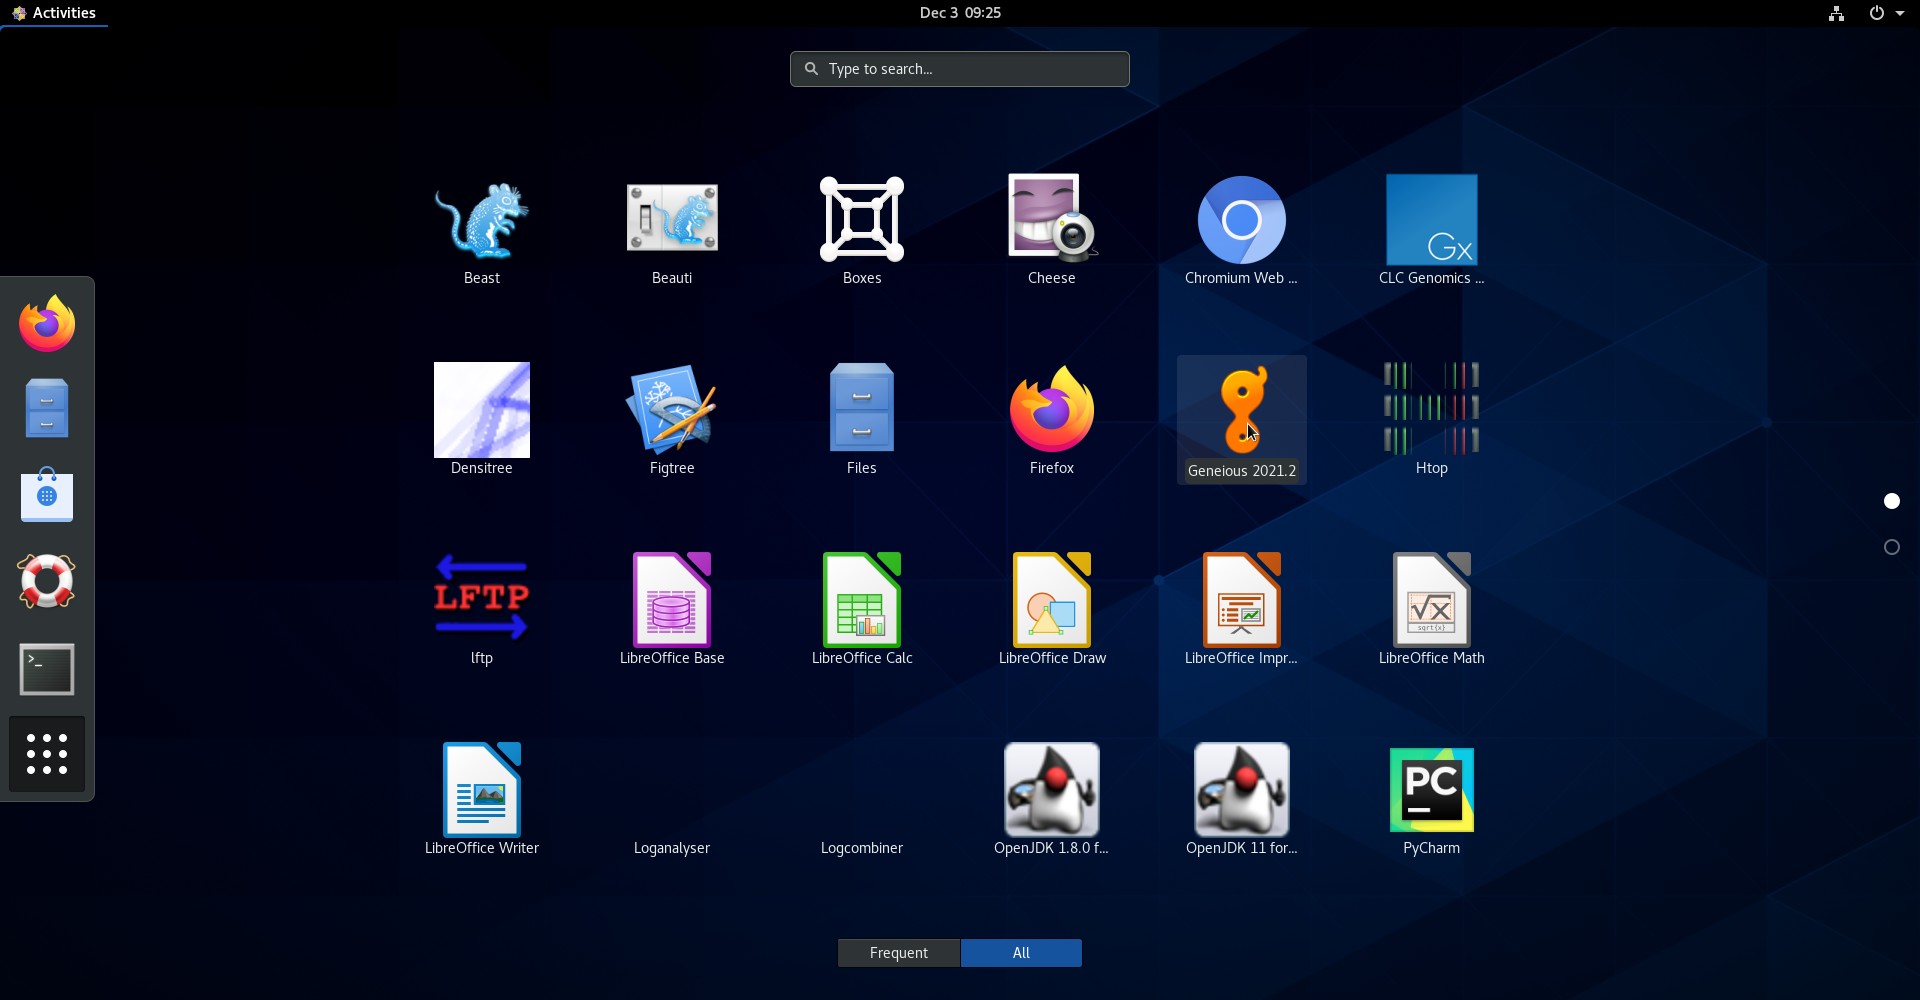Screen dimensions: 1920x1000
Task: Open the Beast application
Action: [x=481, y=230]
